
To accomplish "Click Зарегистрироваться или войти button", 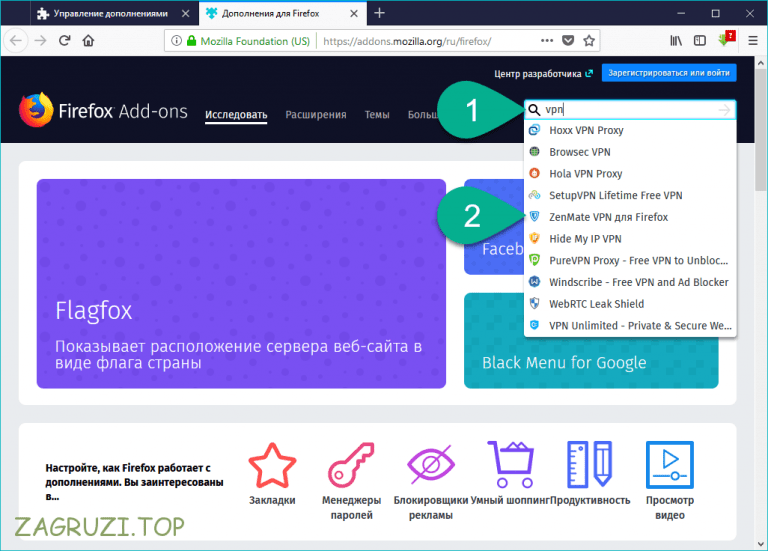I will (669, 73).
